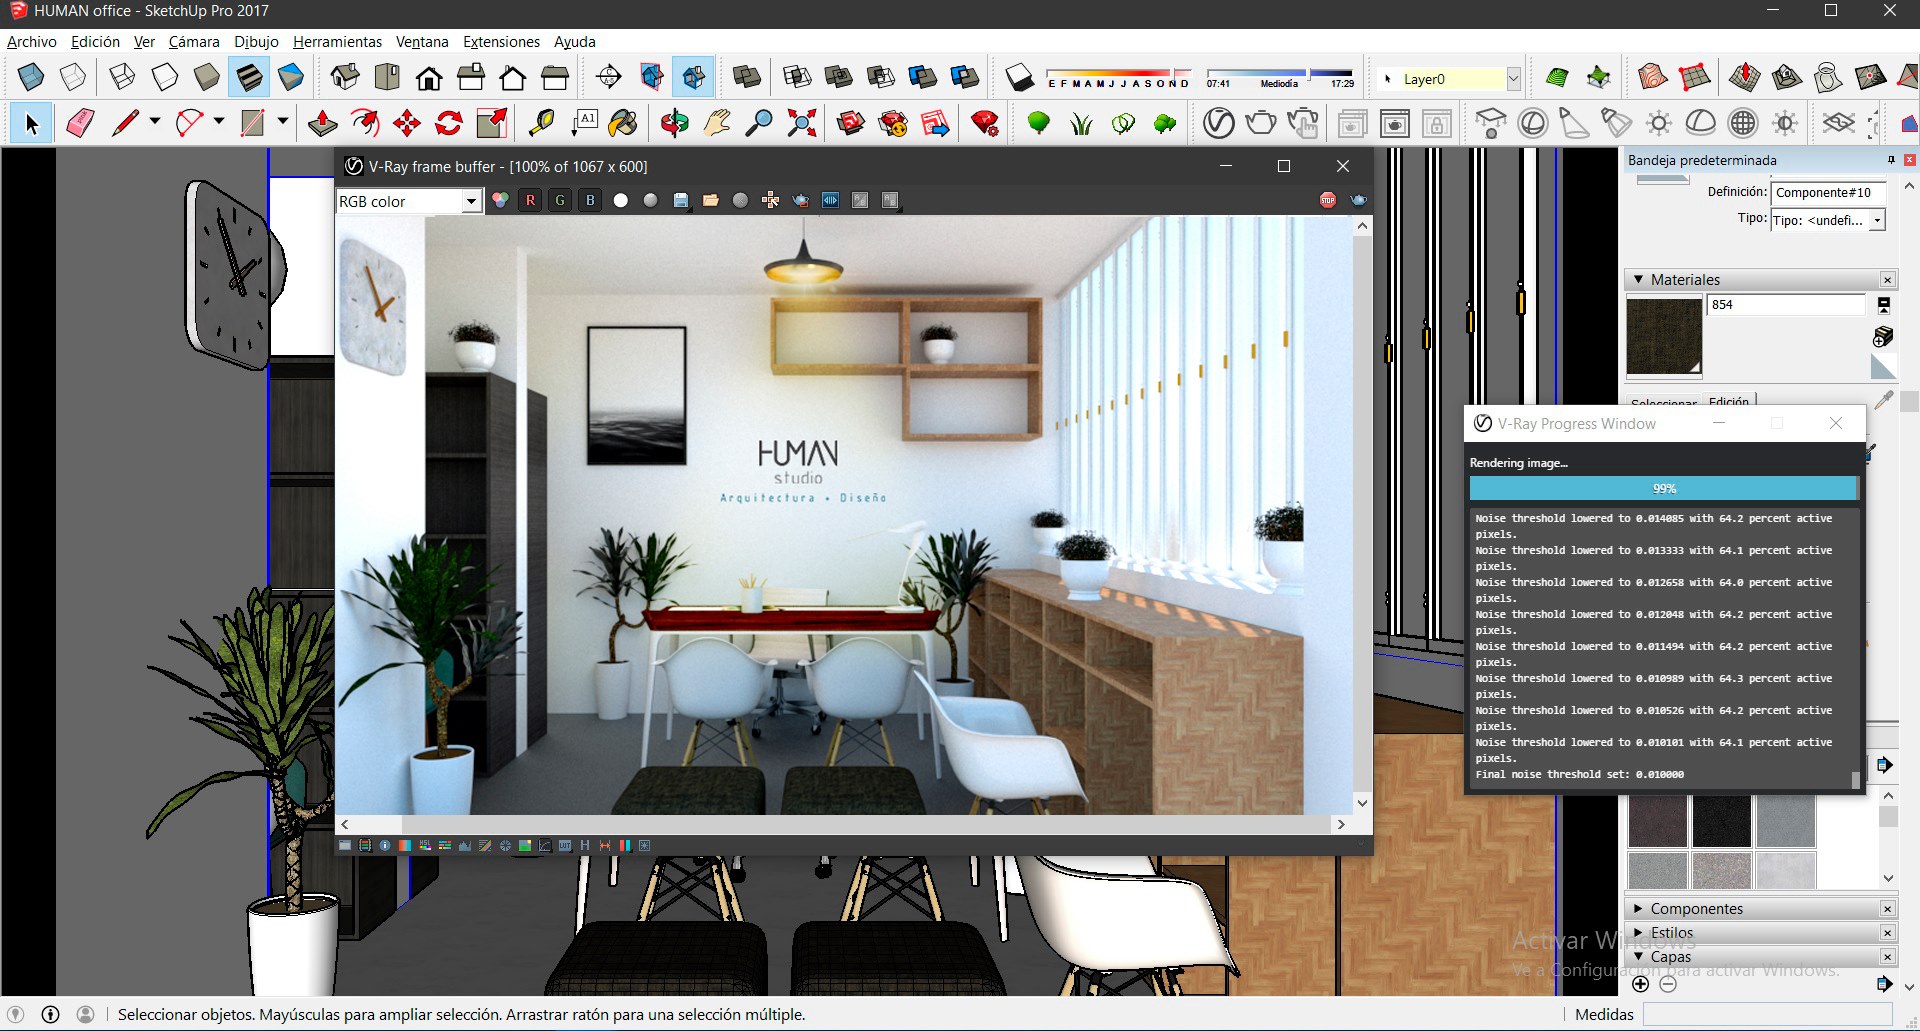Toggle the shadows display button
Viewport: 1920px width, 1031px height.
tap(1019, 77)
